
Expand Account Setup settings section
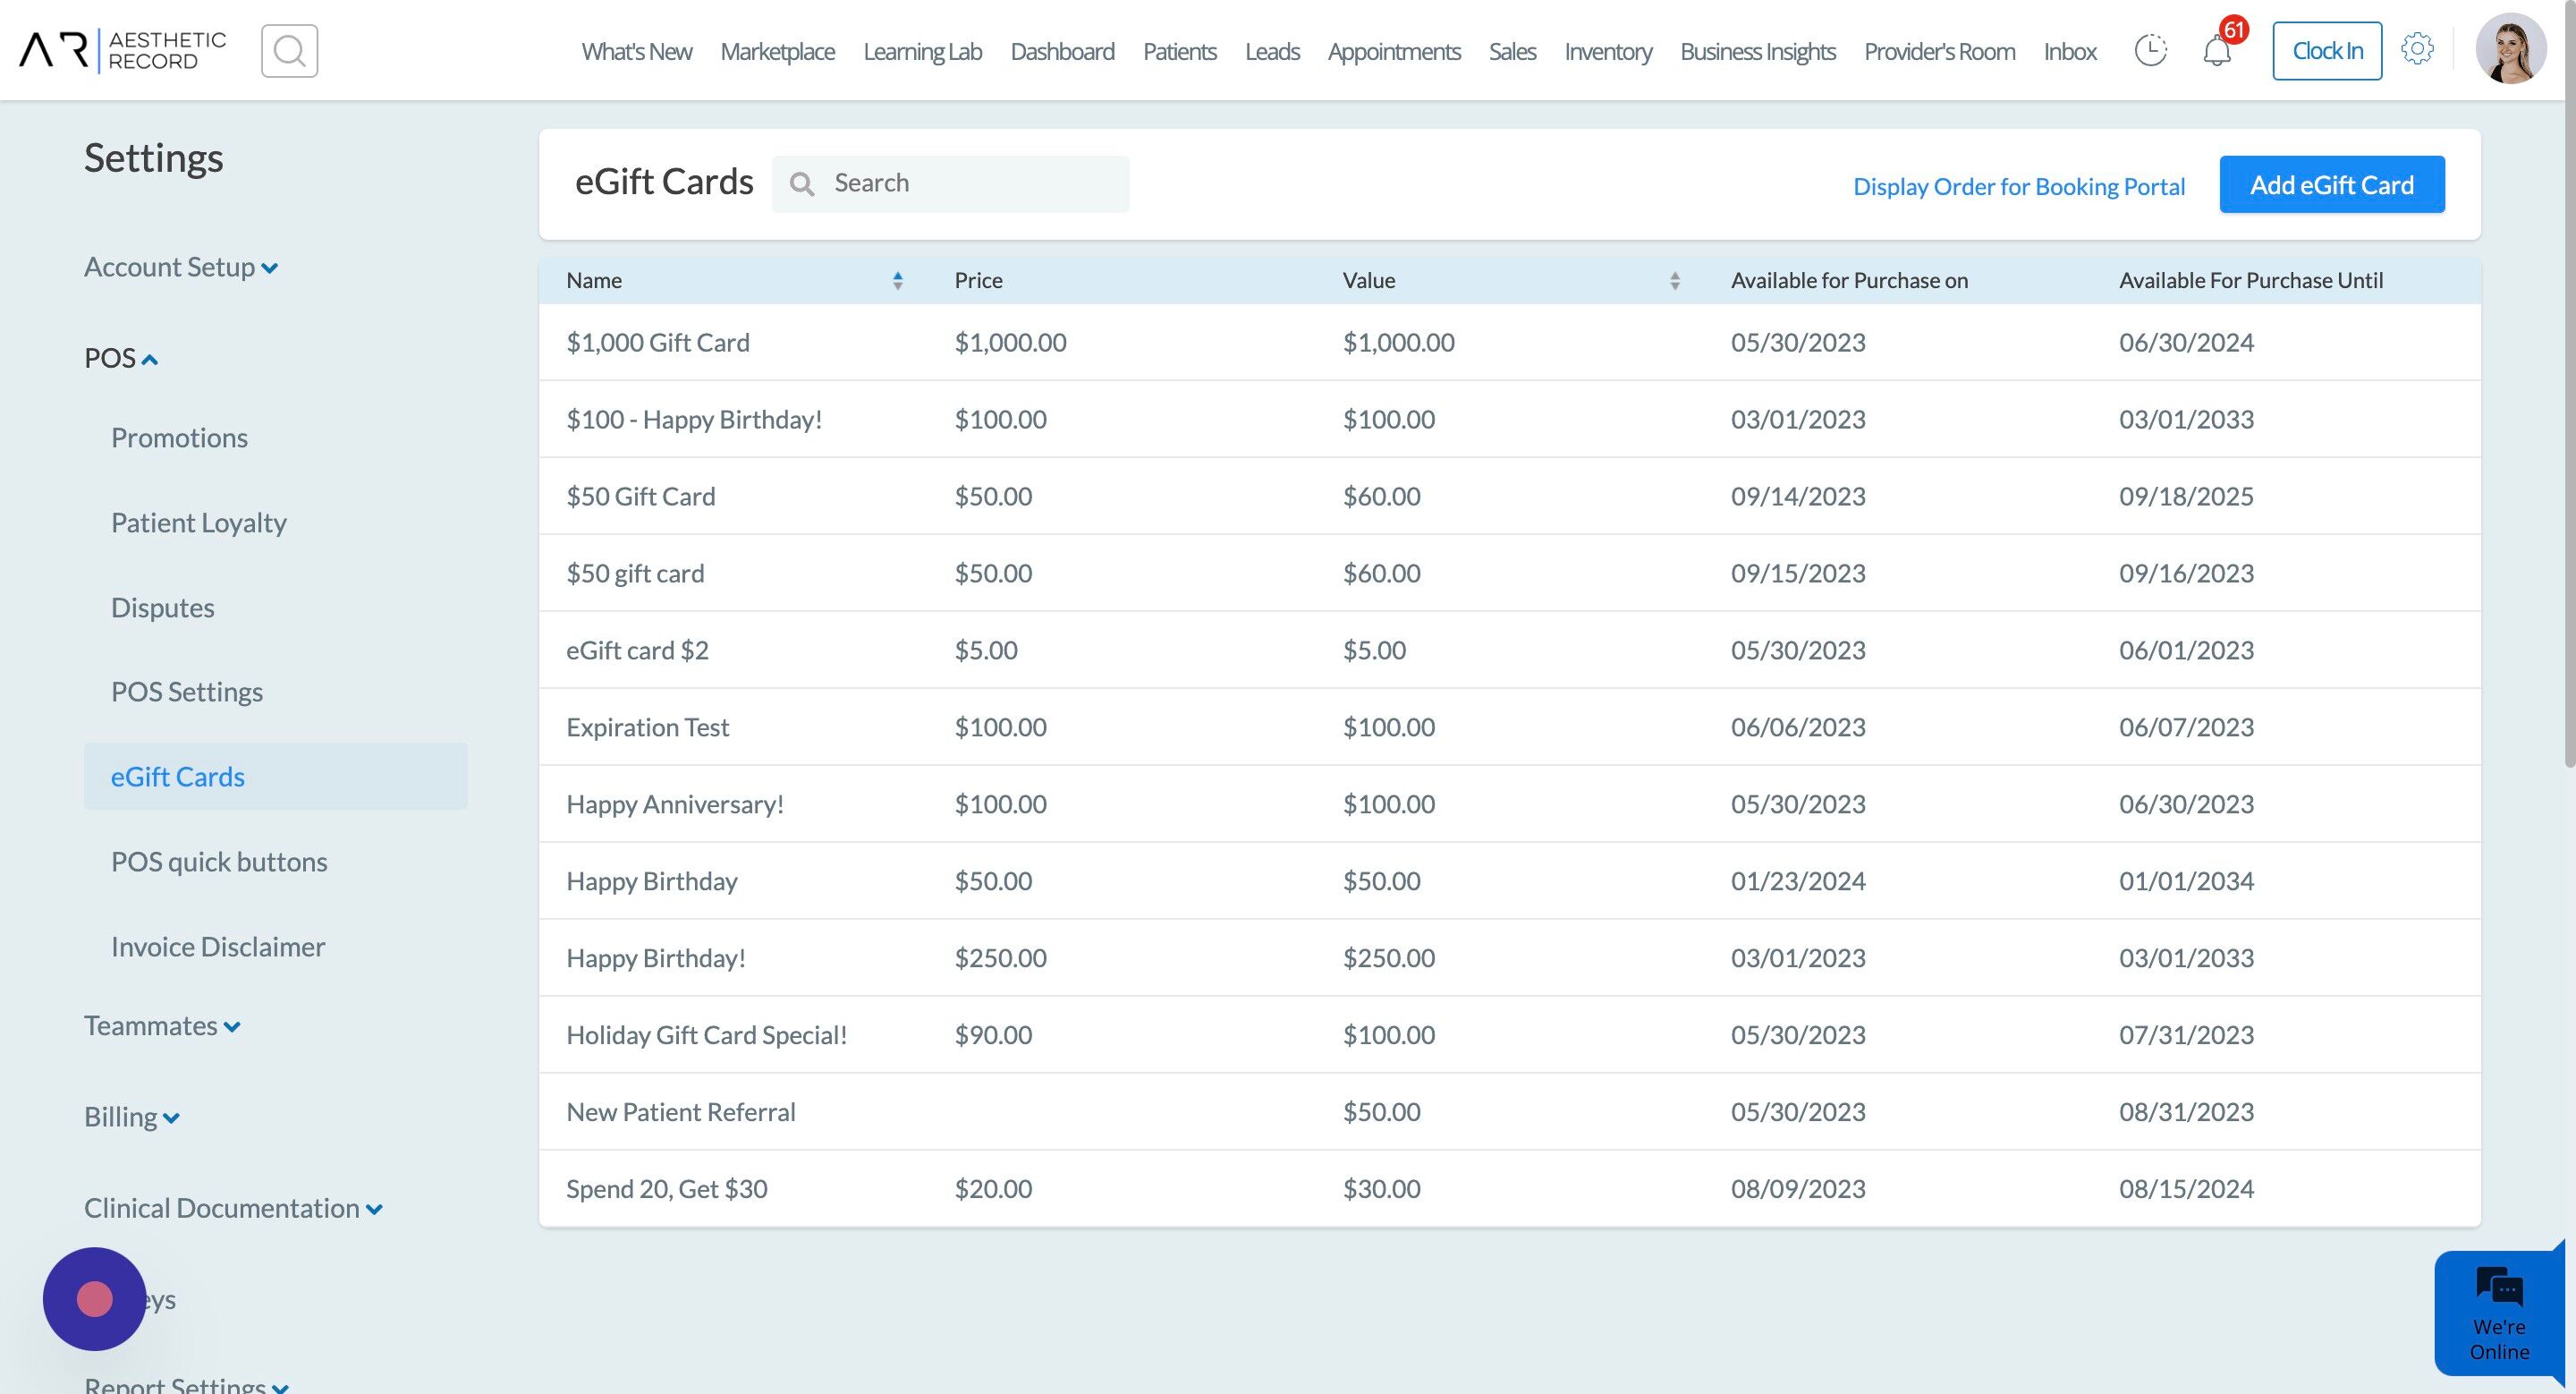click(x=181, y=267)
